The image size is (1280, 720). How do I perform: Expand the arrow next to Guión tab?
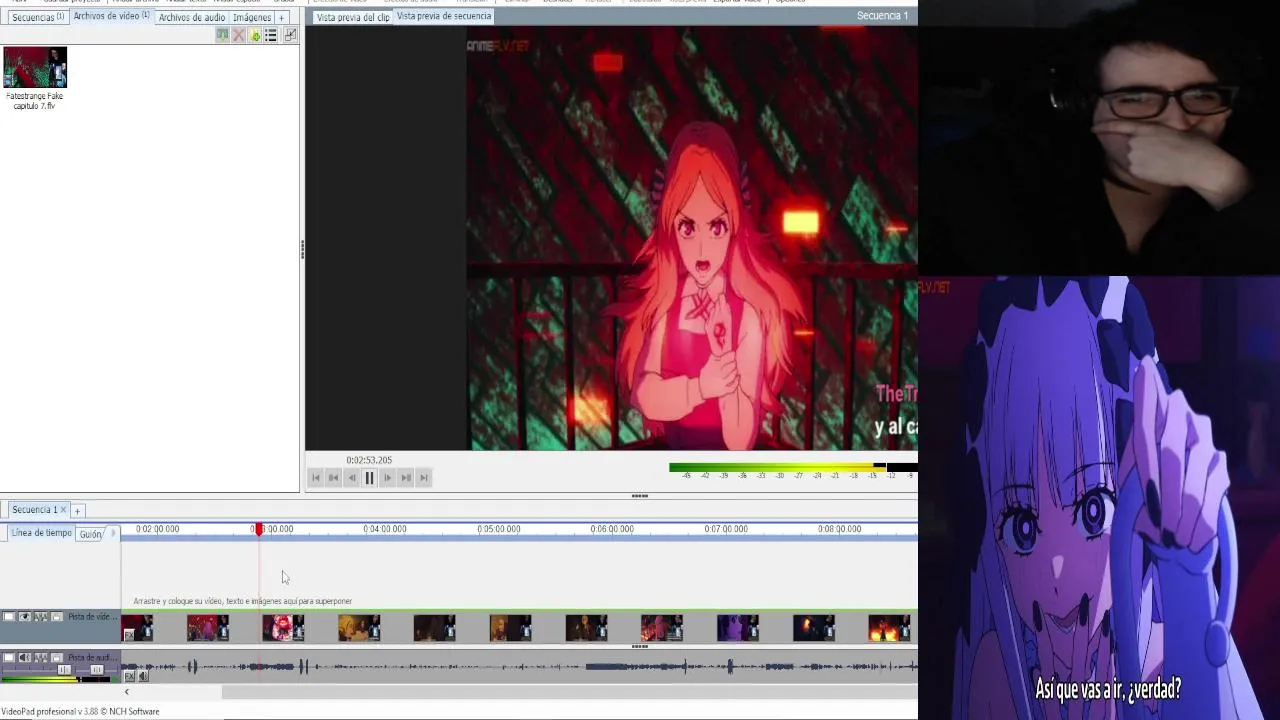pyautogui.click(x=113, y=533)
